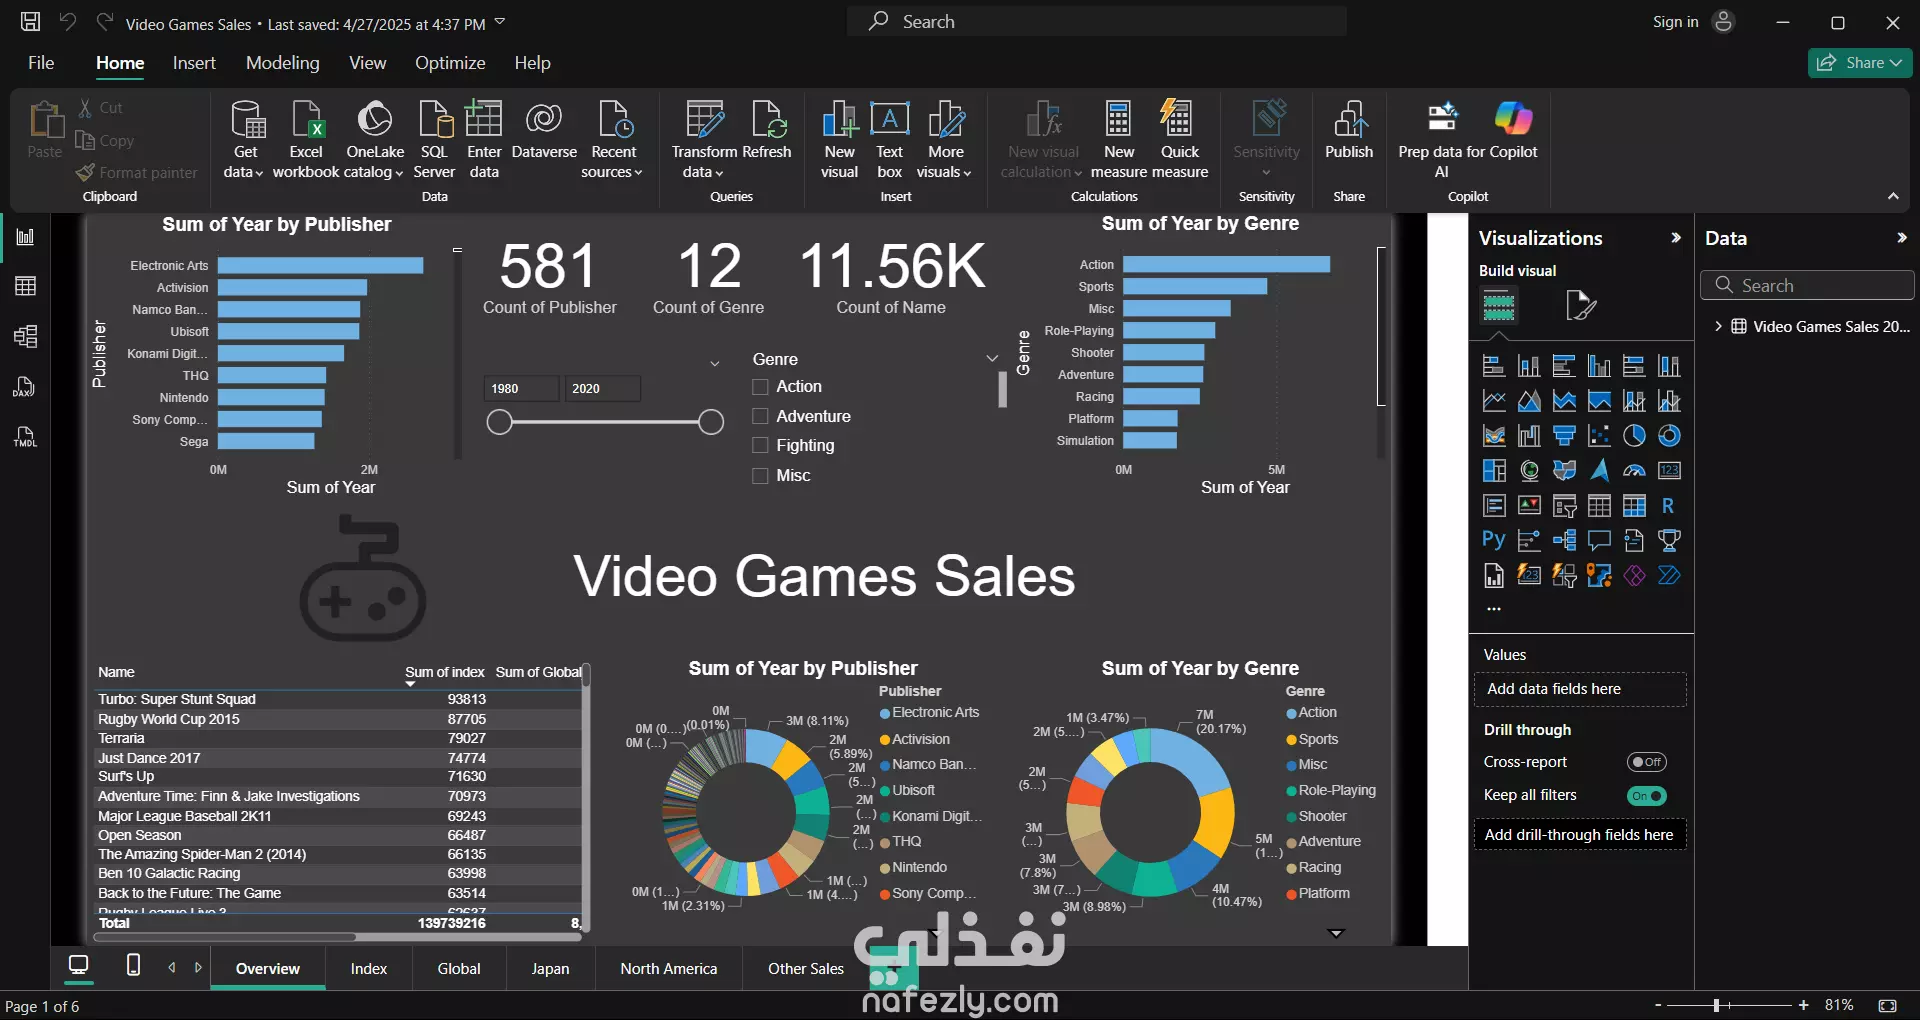Open the Modeling ribbon tab
The height and width of the screenshot is (1020, 1920).
click(x=283, y=63)
